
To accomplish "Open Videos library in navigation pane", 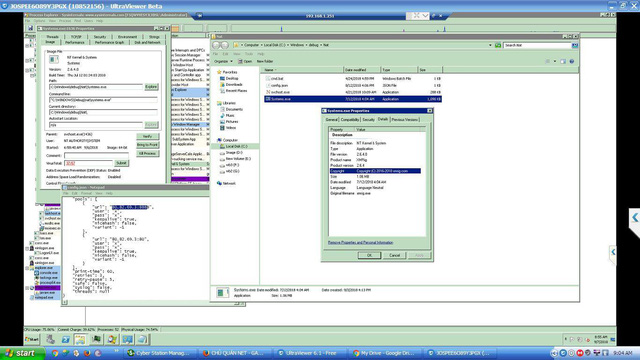I will (231, 128).
